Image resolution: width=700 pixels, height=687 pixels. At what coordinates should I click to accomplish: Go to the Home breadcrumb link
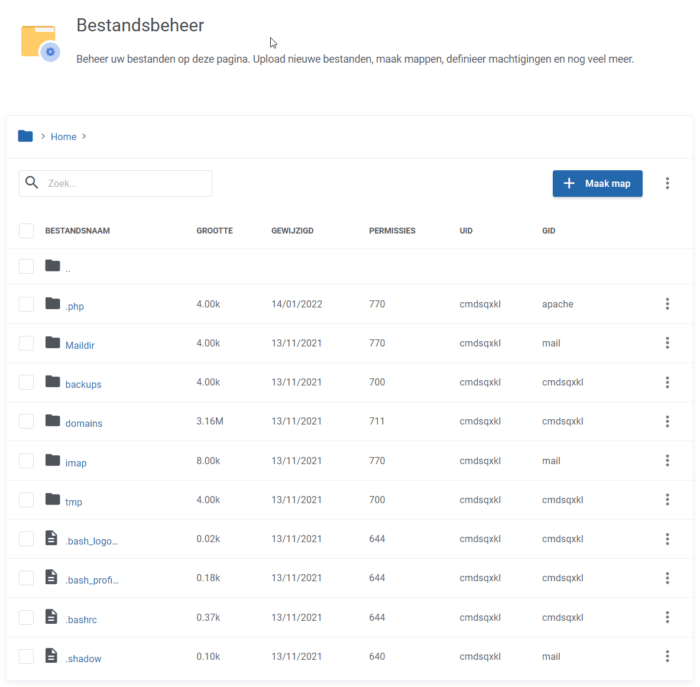(63, 137)
